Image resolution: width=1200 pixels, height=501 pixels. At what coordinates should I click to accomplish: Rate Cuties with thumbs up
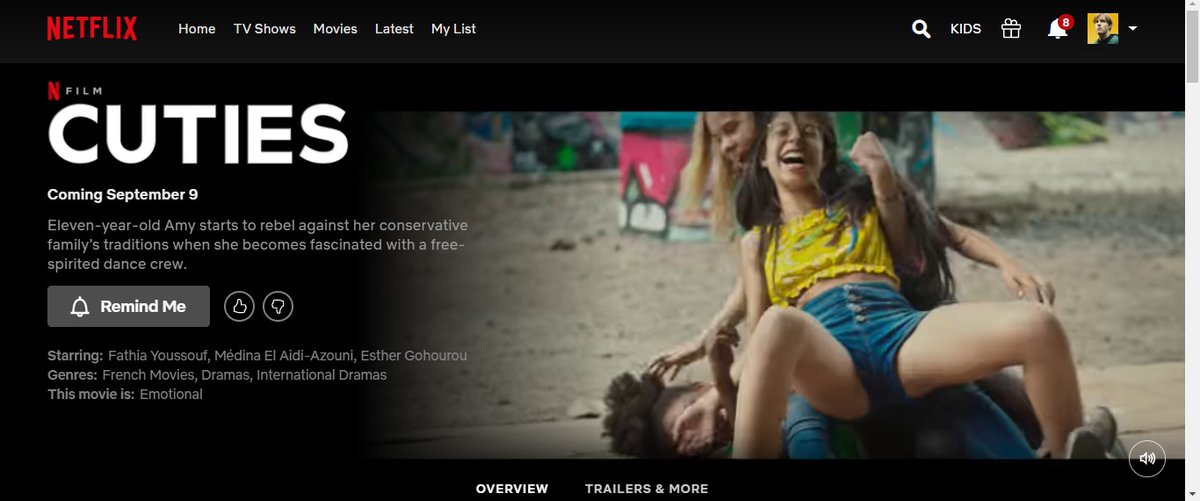(x=239, y=306)
